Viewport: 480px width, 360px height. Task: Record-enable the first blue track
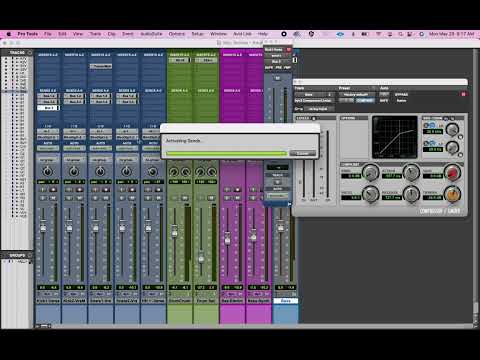(x=53, y=190)
